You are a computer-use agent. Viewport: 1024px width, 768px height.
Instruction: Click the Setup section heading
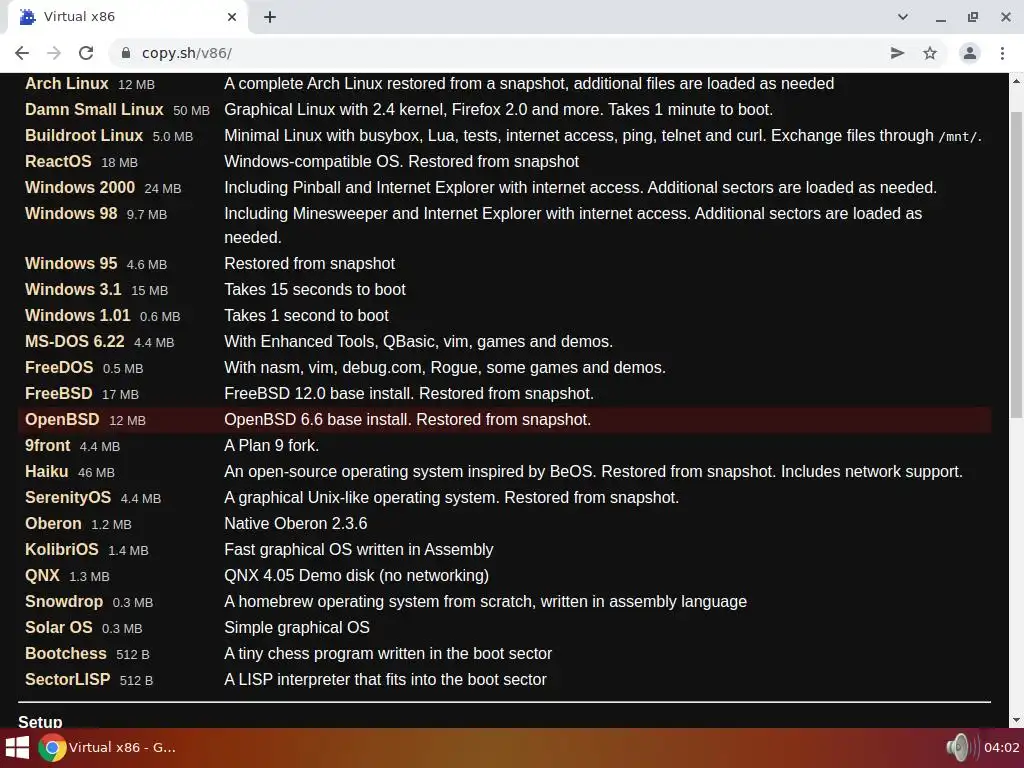pyautogui.click(x=40, y=721)
